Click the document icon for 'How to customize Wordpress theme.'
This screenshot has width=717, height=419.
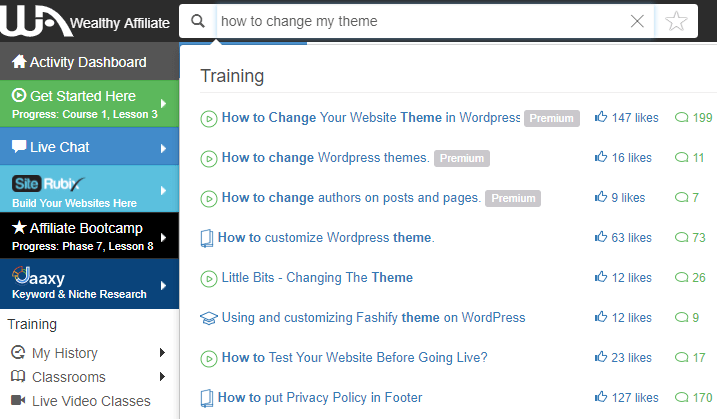coord(207,238)
